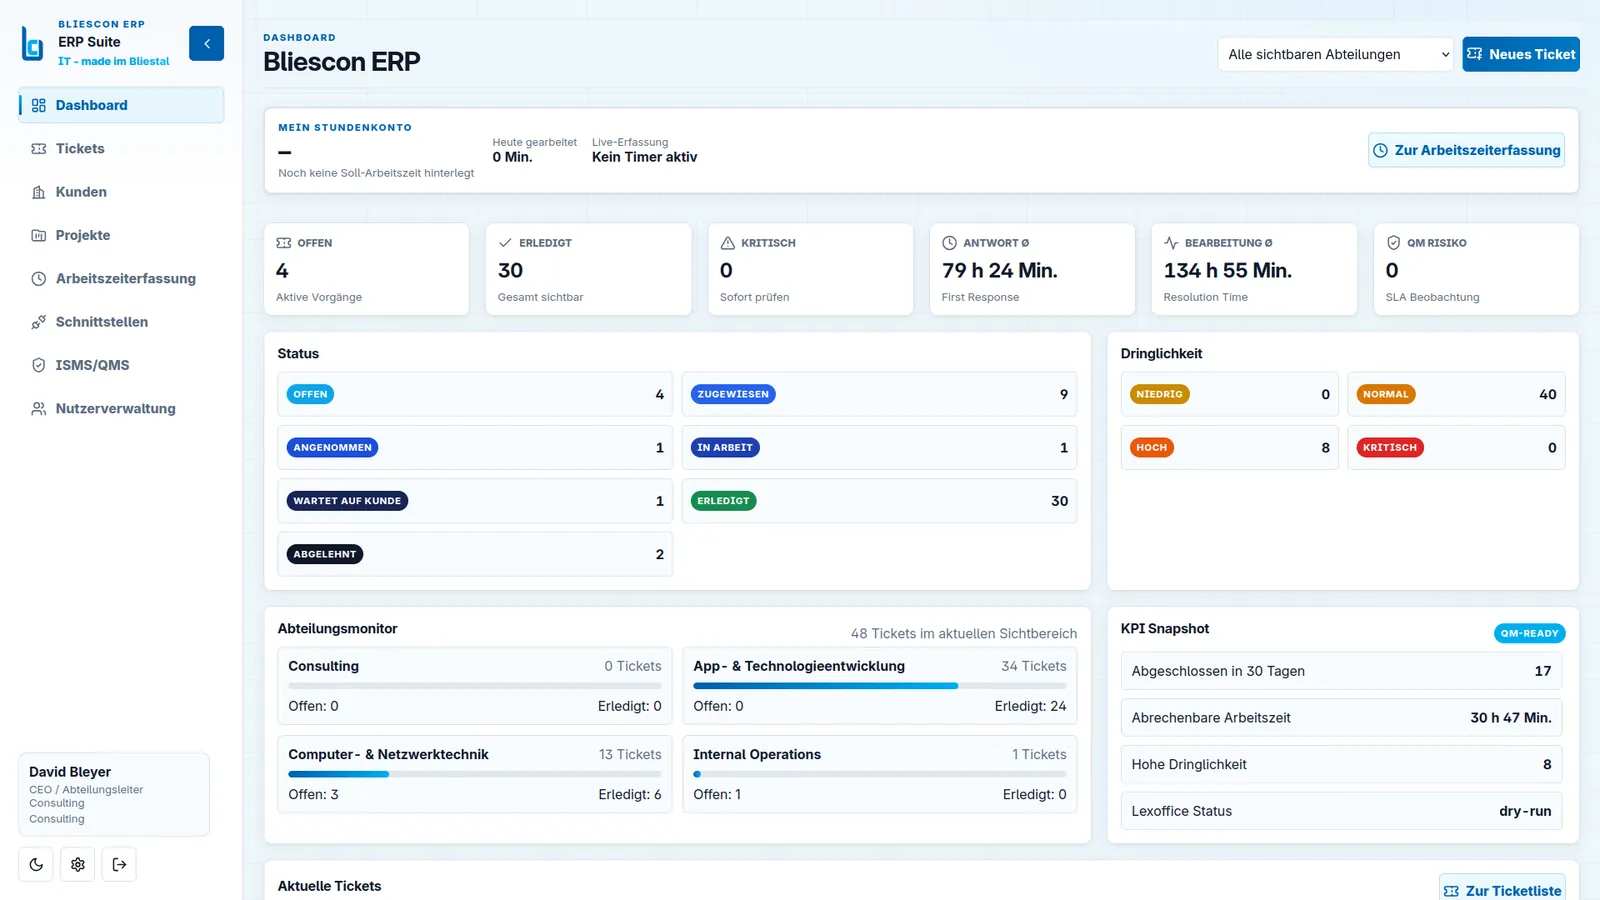
Task: Select the IN ARBEIT status badge
Action: point(725,448)
